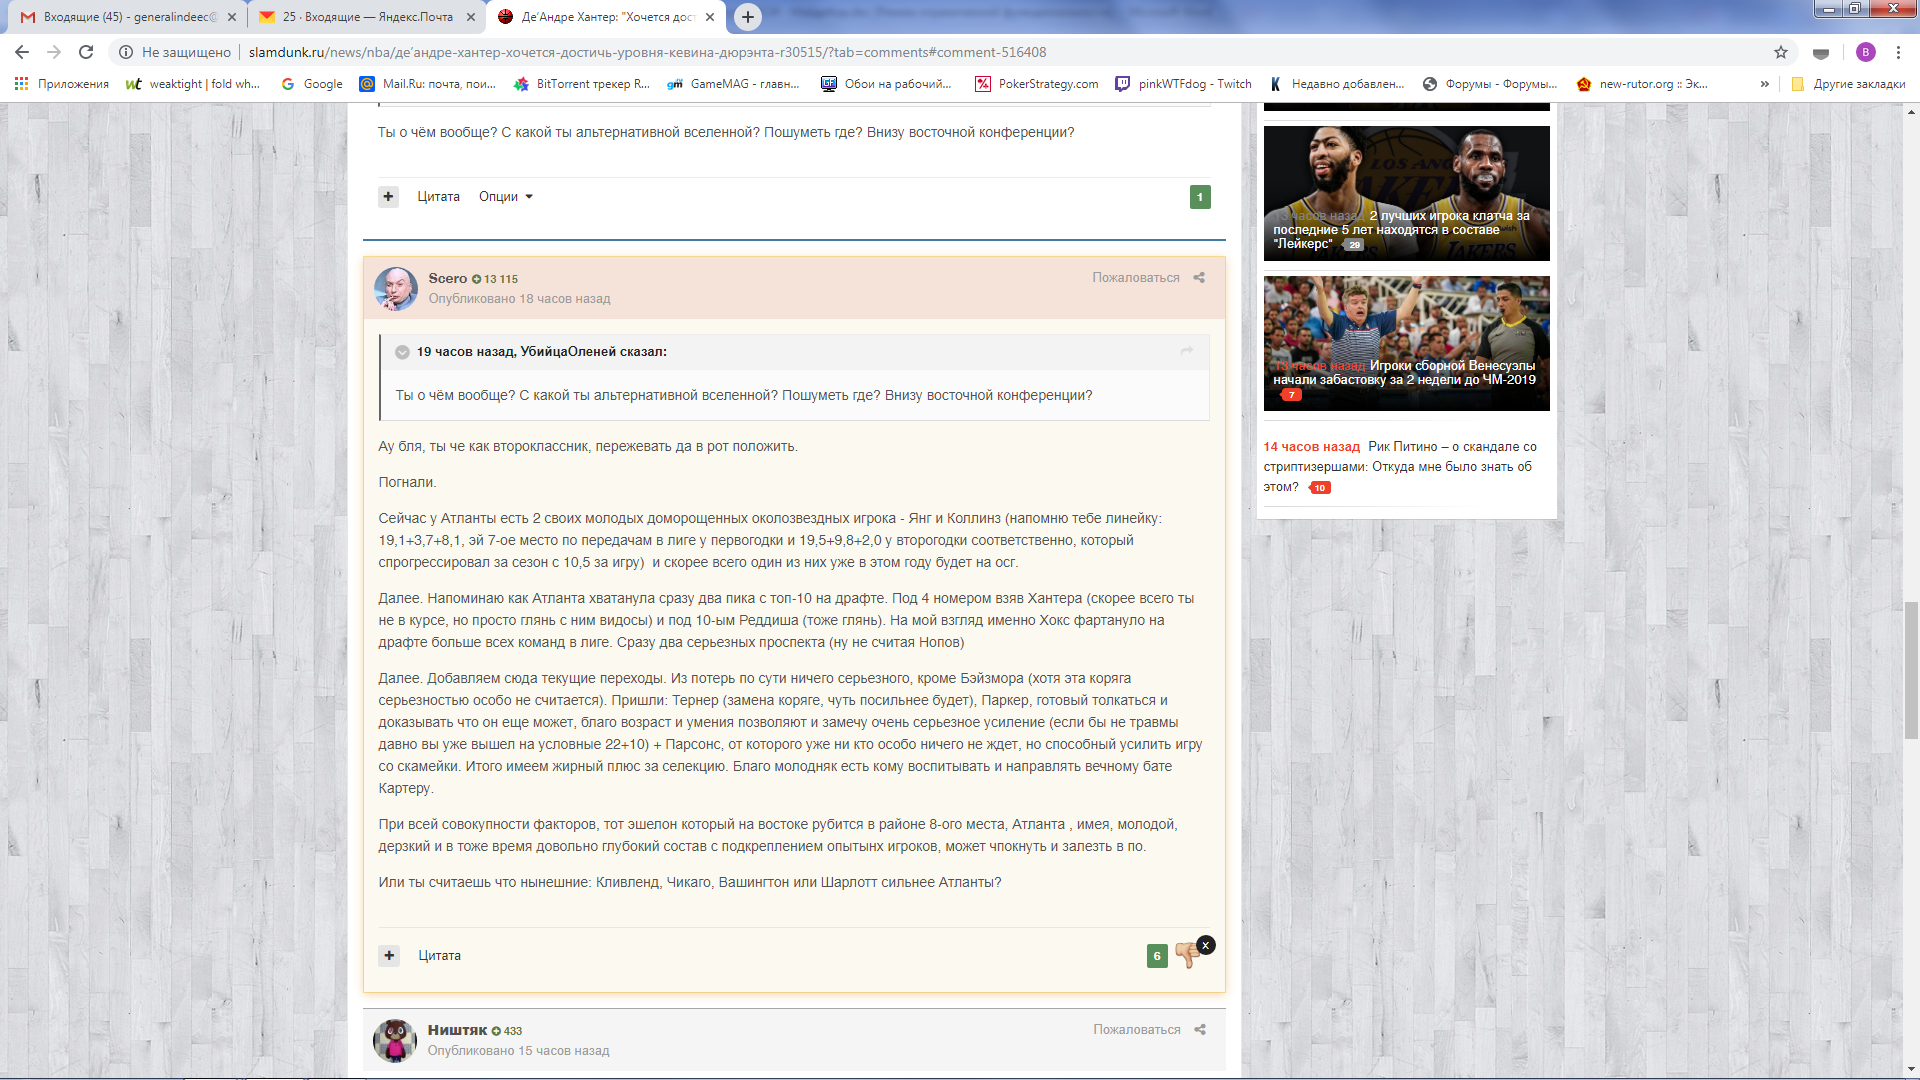
Task: Open Форумы bookmark
Action: click(x=1490, y=84)
